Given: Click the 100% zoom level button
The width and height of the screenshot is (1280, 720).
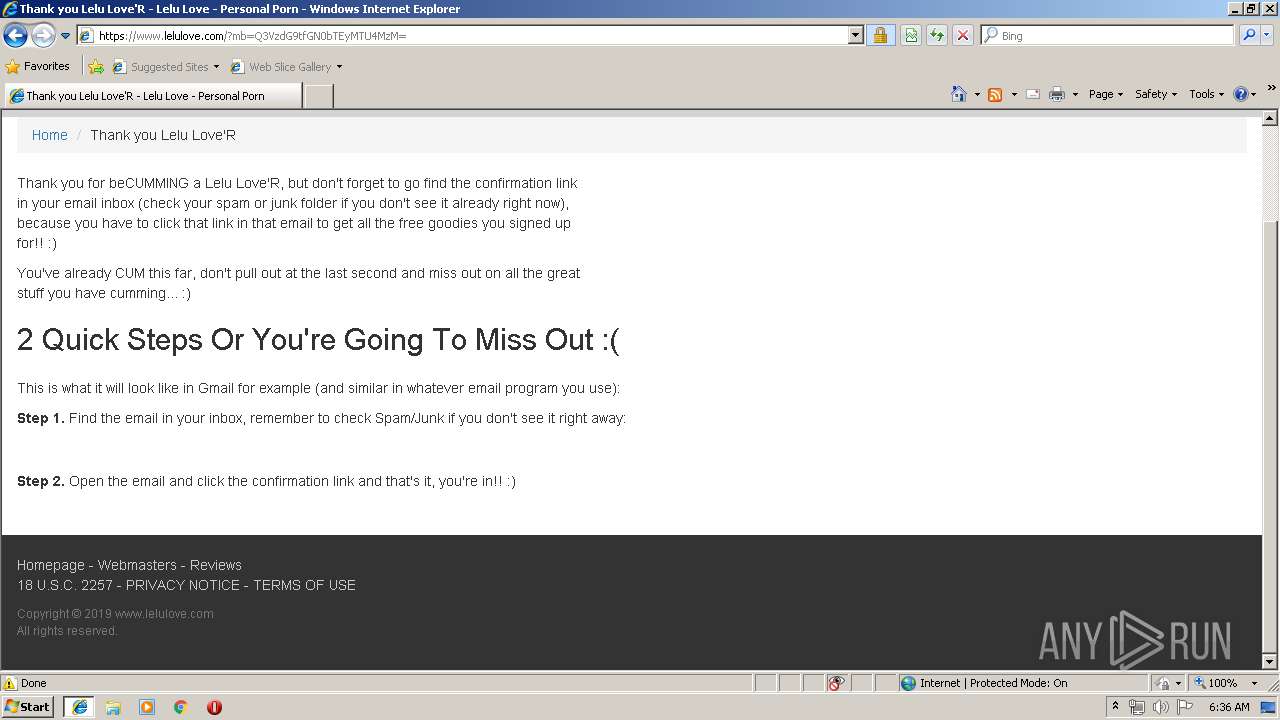Looking at the screenshot, I should point(1215,683).
